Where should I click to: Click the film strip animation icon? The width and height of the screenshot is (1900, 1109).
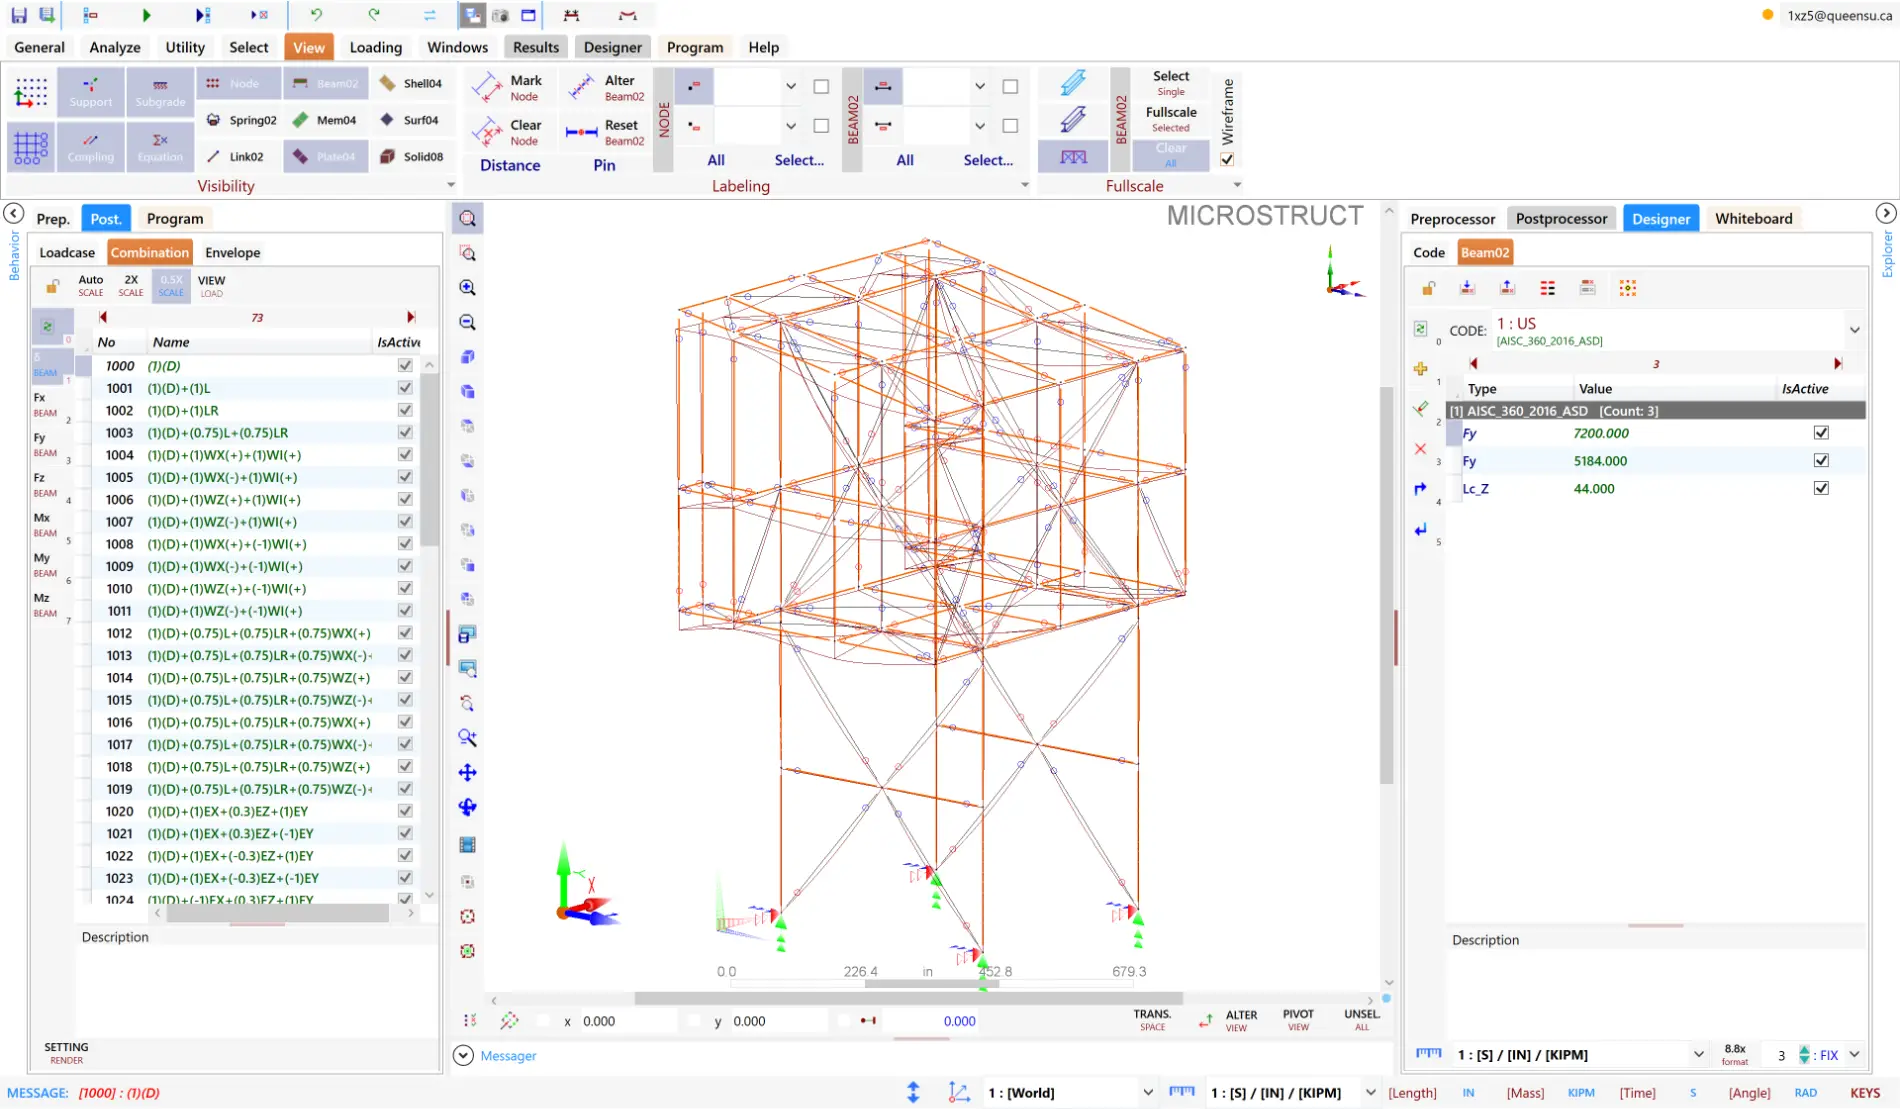point(467,845)
